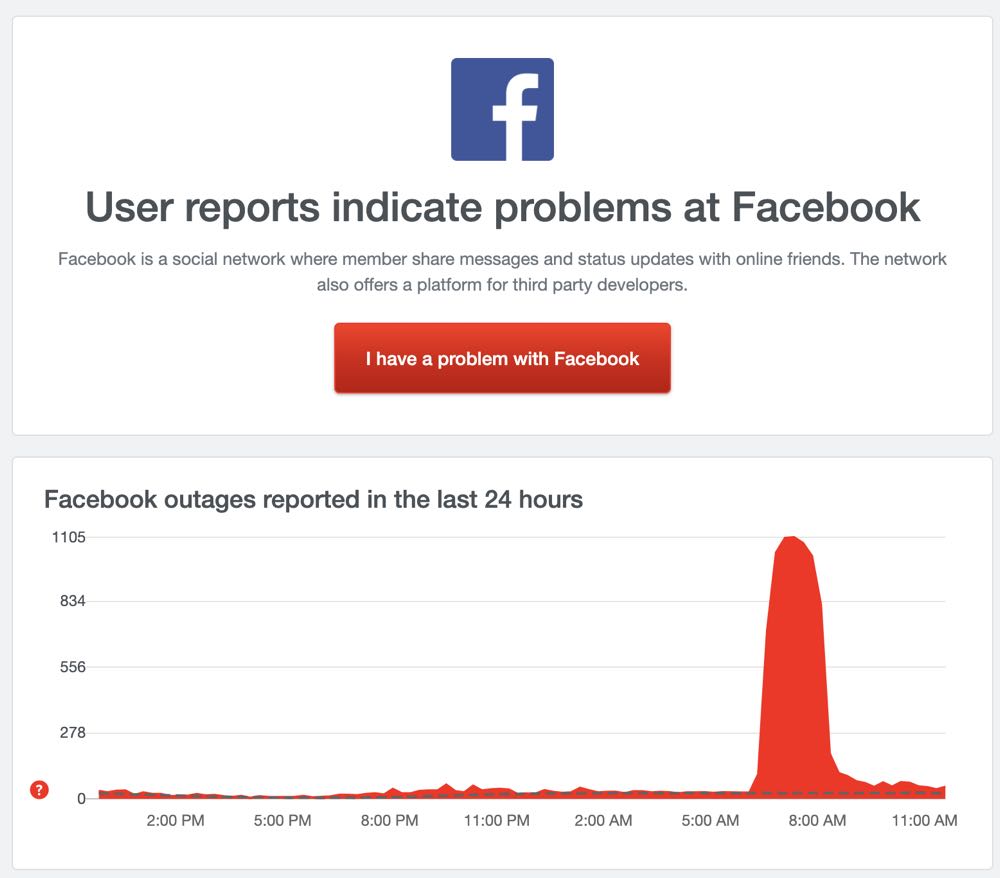Click the 1105 value on the y-axis
The image size is (1000, 878).
[x=68, y=537]
